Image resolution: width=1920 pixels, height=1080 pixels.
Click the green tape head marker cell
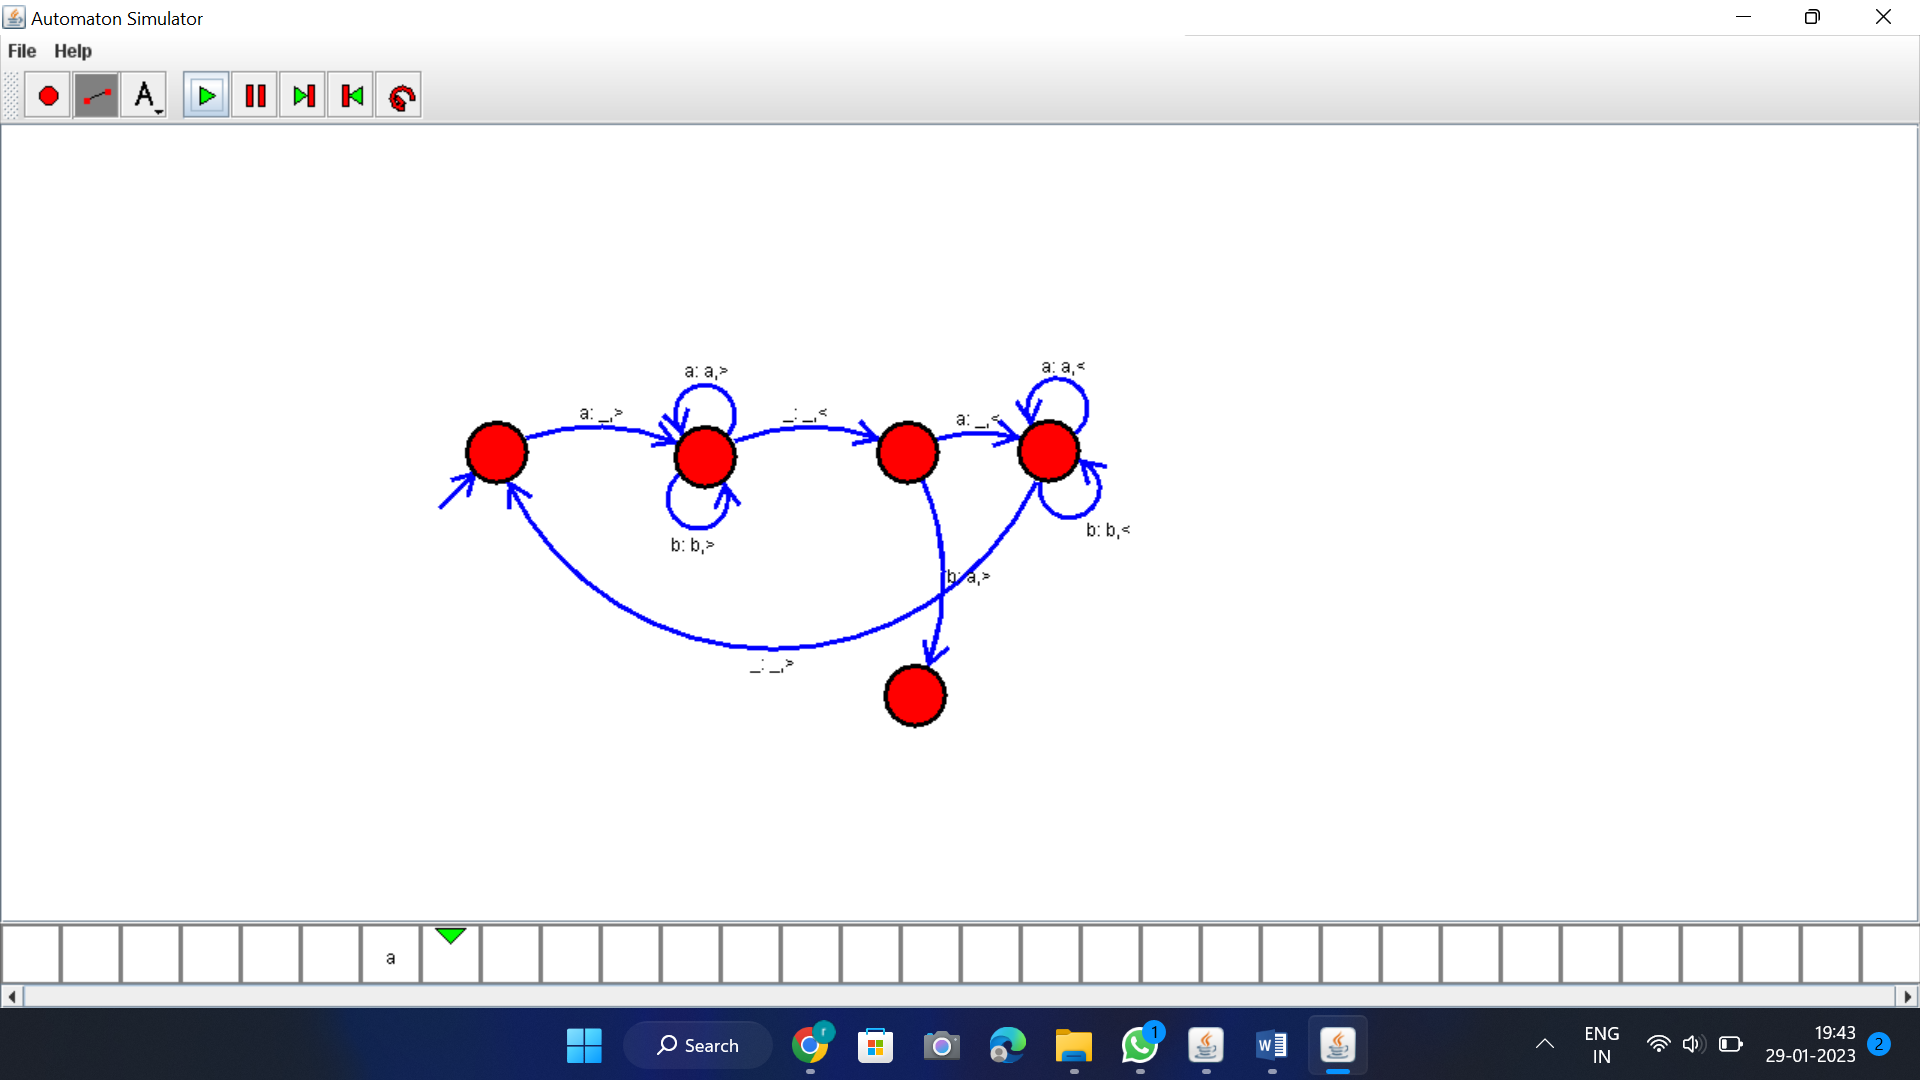coord(450,956)
